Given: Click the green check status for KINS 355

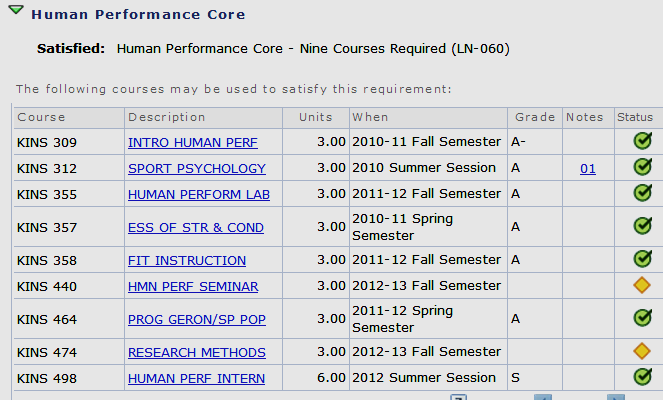Looking at the screenshot, I should point(642,194).
